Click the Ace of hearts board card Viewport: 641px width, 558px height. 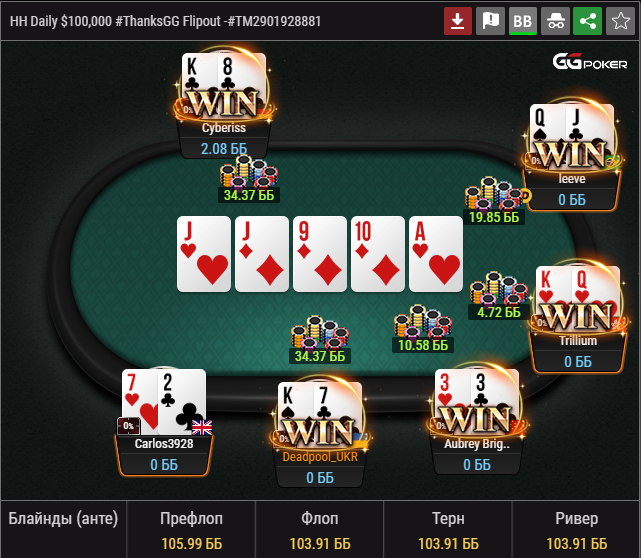pyautogui.click(x=436, y=254)
